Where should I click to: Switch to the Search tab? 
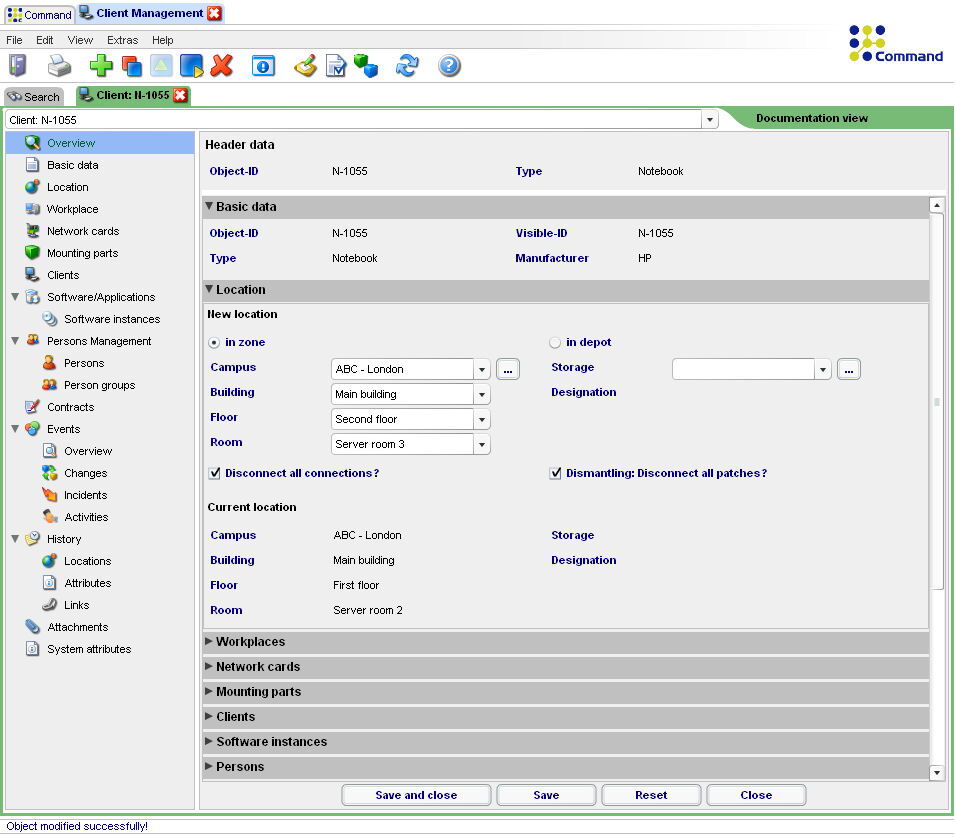click(x=34, y=97)
